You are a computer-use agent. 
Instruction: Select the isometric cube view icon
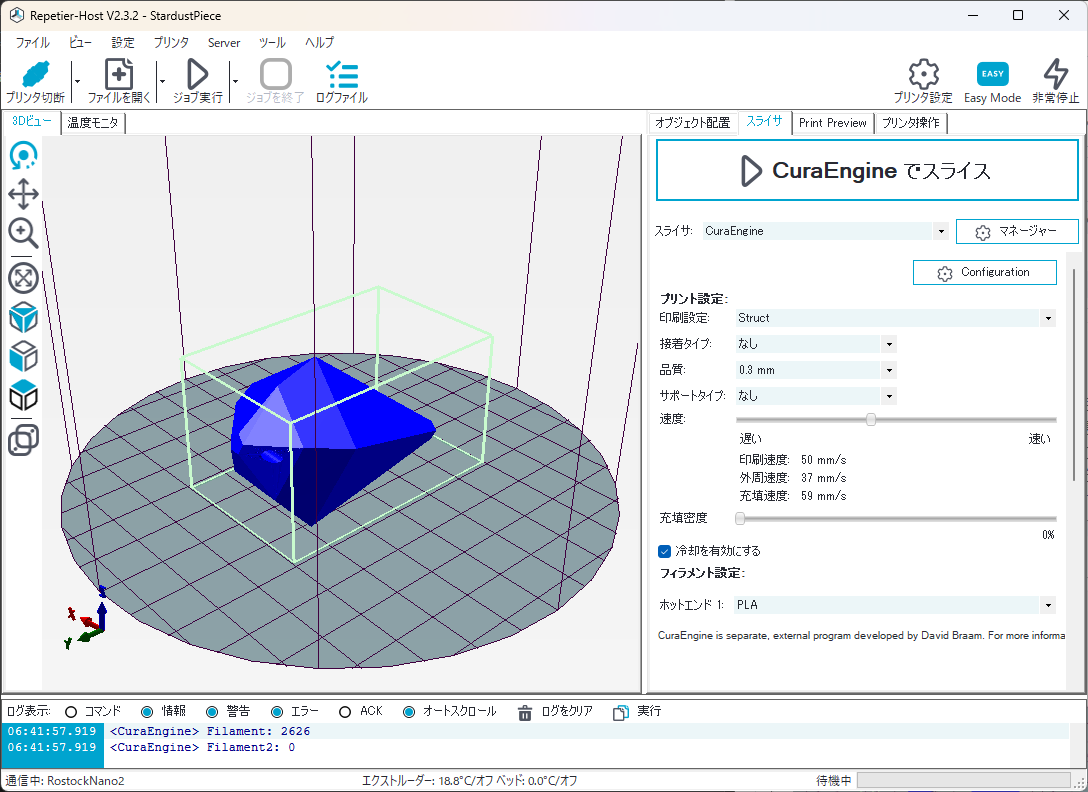tap(23, 318)
